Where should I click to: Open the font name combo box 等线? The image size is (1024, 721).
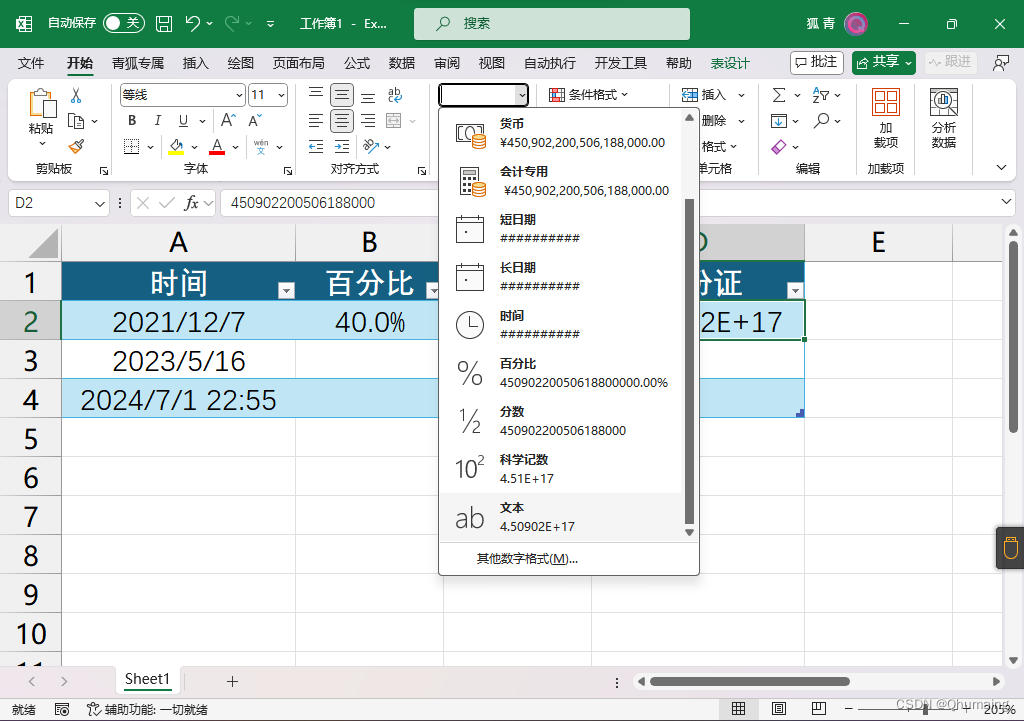183,95
